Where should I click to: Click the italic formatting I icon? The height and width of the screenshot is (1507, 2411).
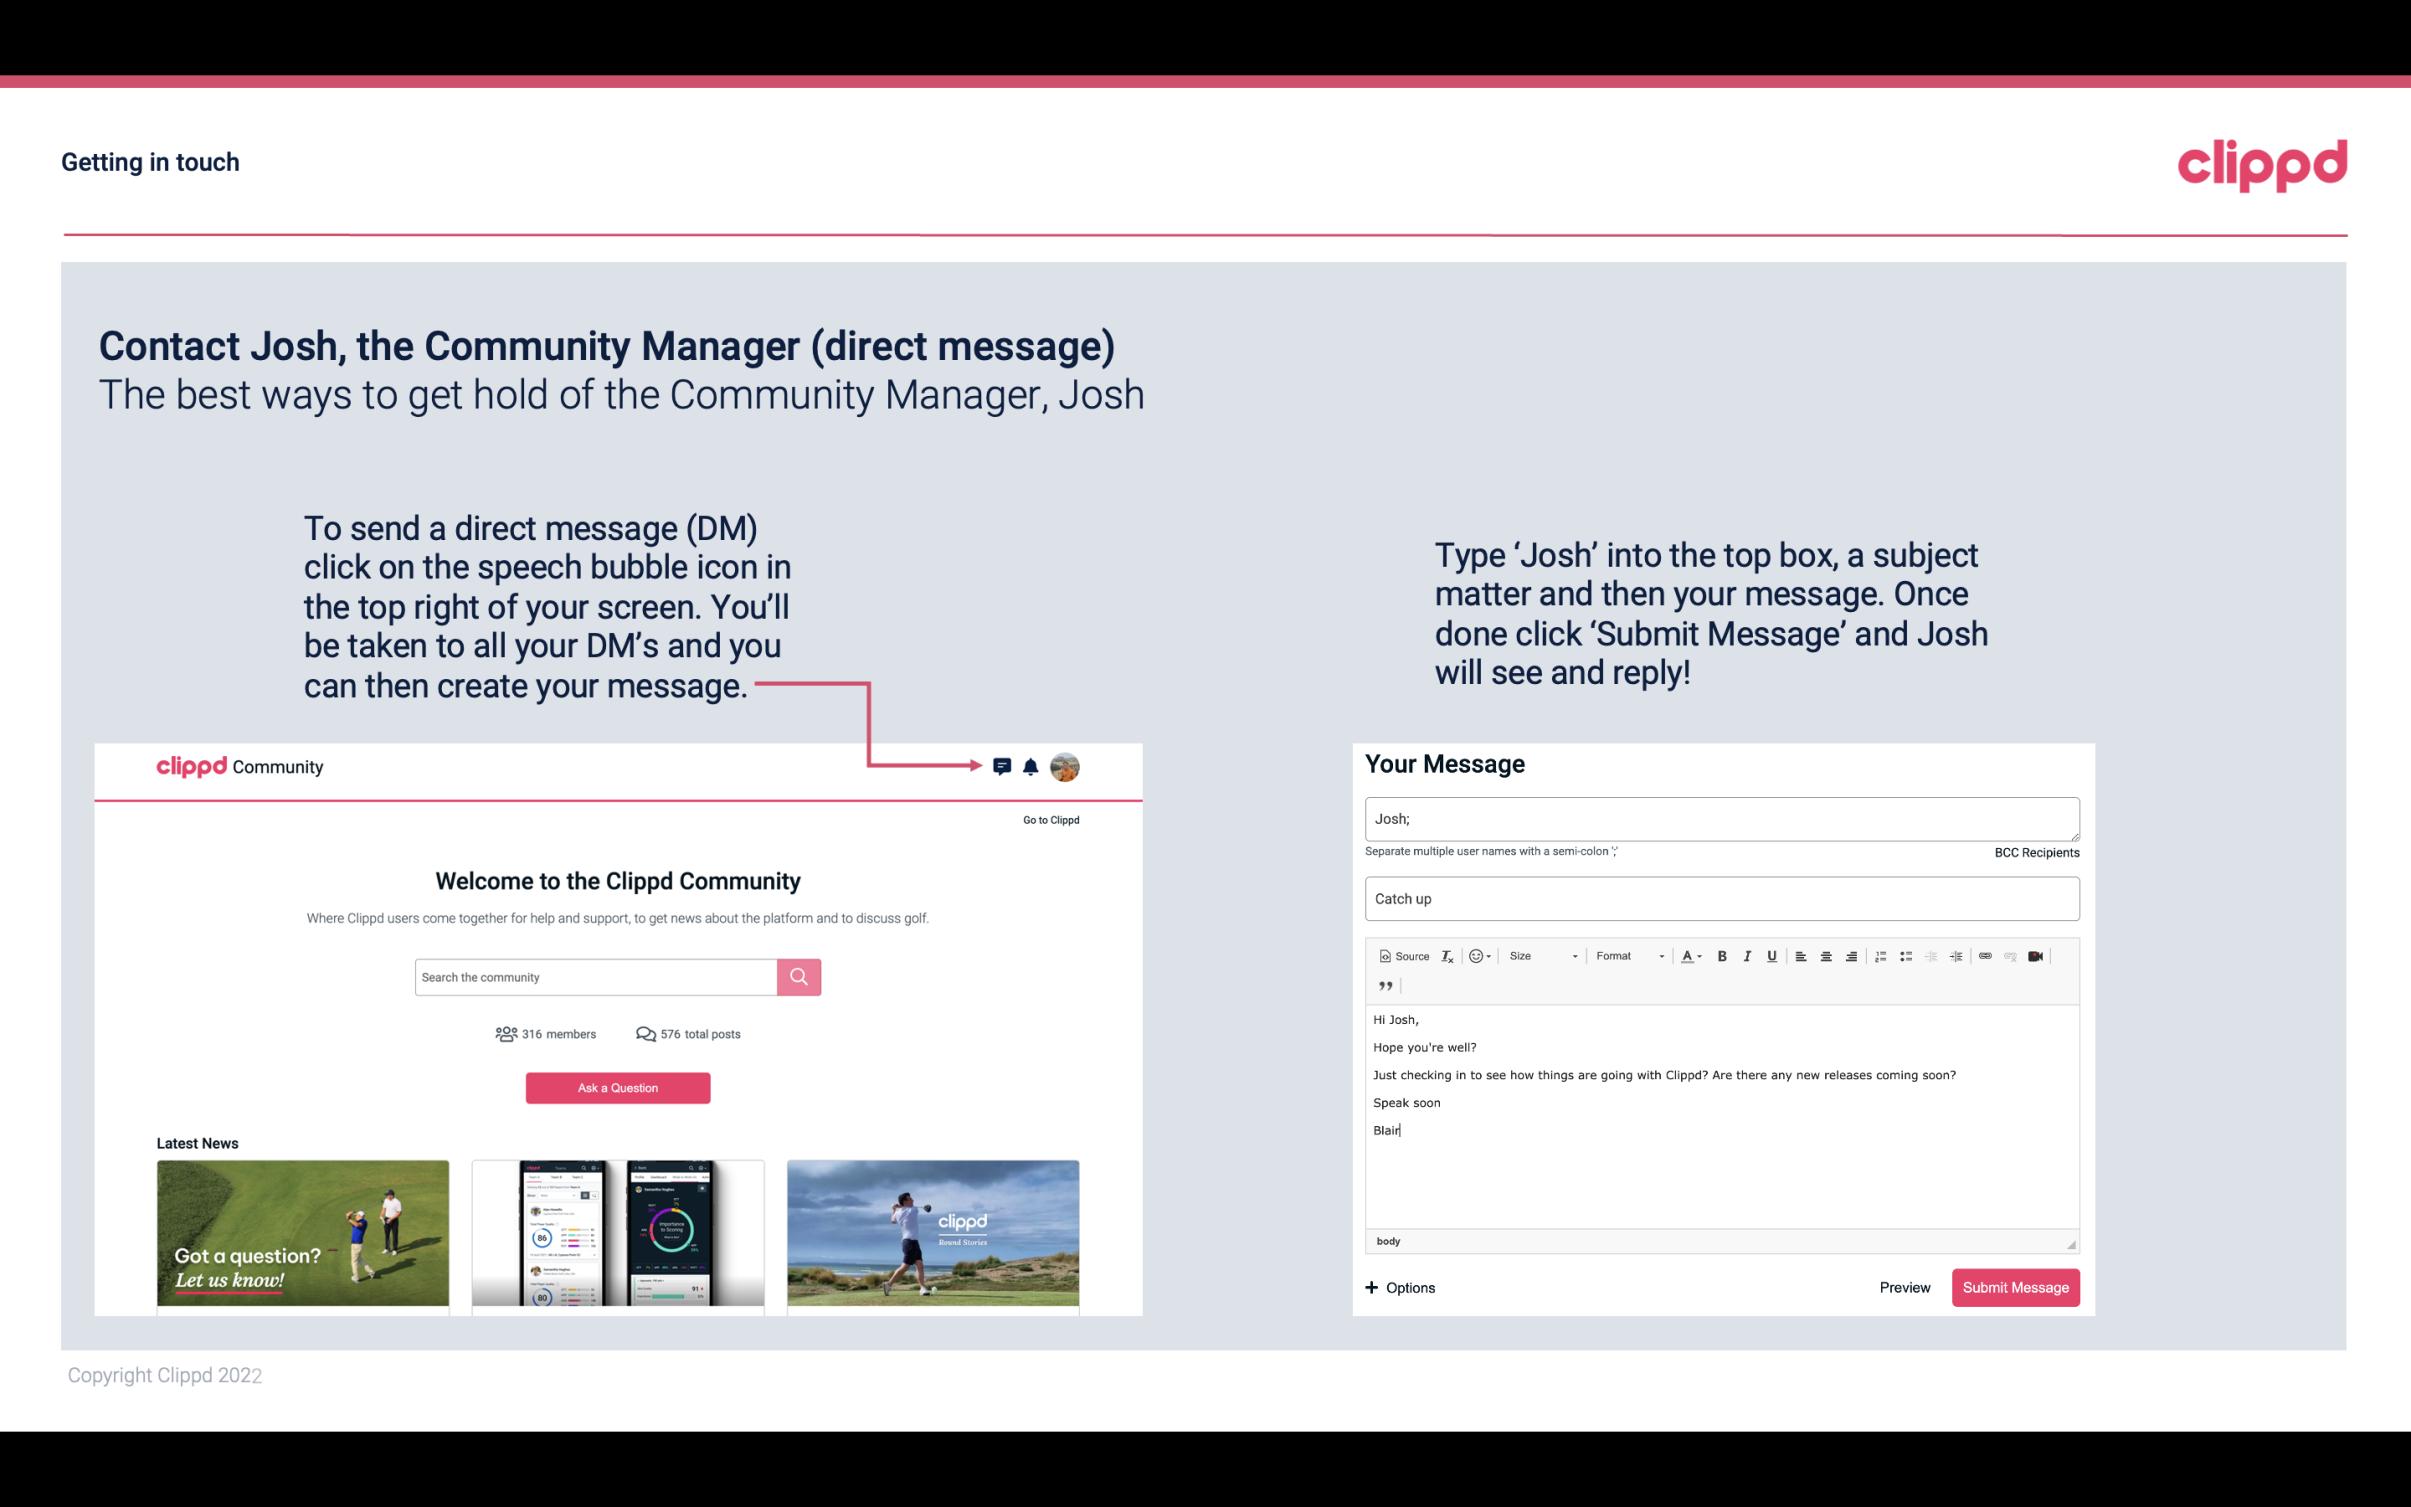(1746, 955)
